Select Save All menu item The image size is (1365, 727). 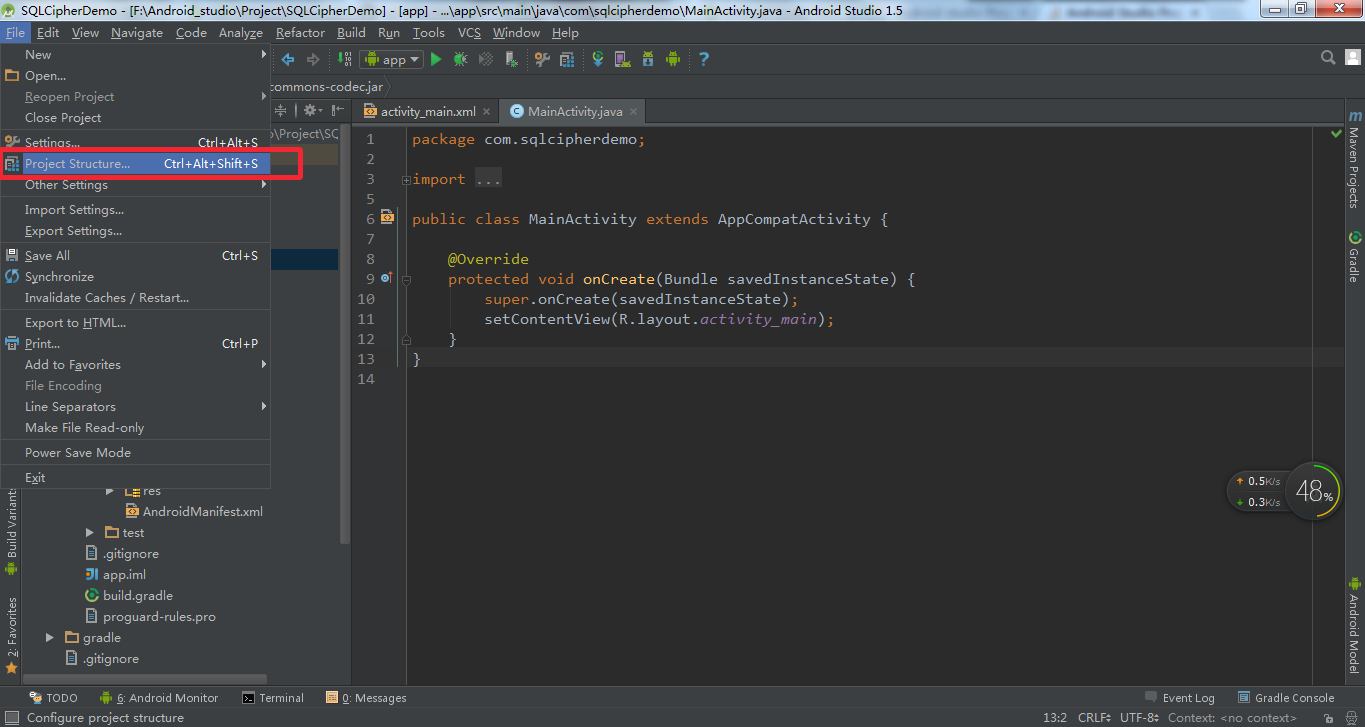(x=136, y=255)
